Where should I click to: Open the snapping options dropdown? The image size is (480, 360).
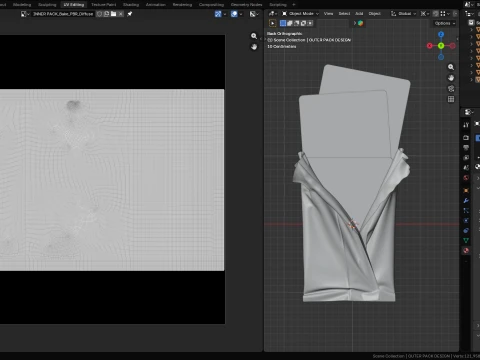[446, 14]
